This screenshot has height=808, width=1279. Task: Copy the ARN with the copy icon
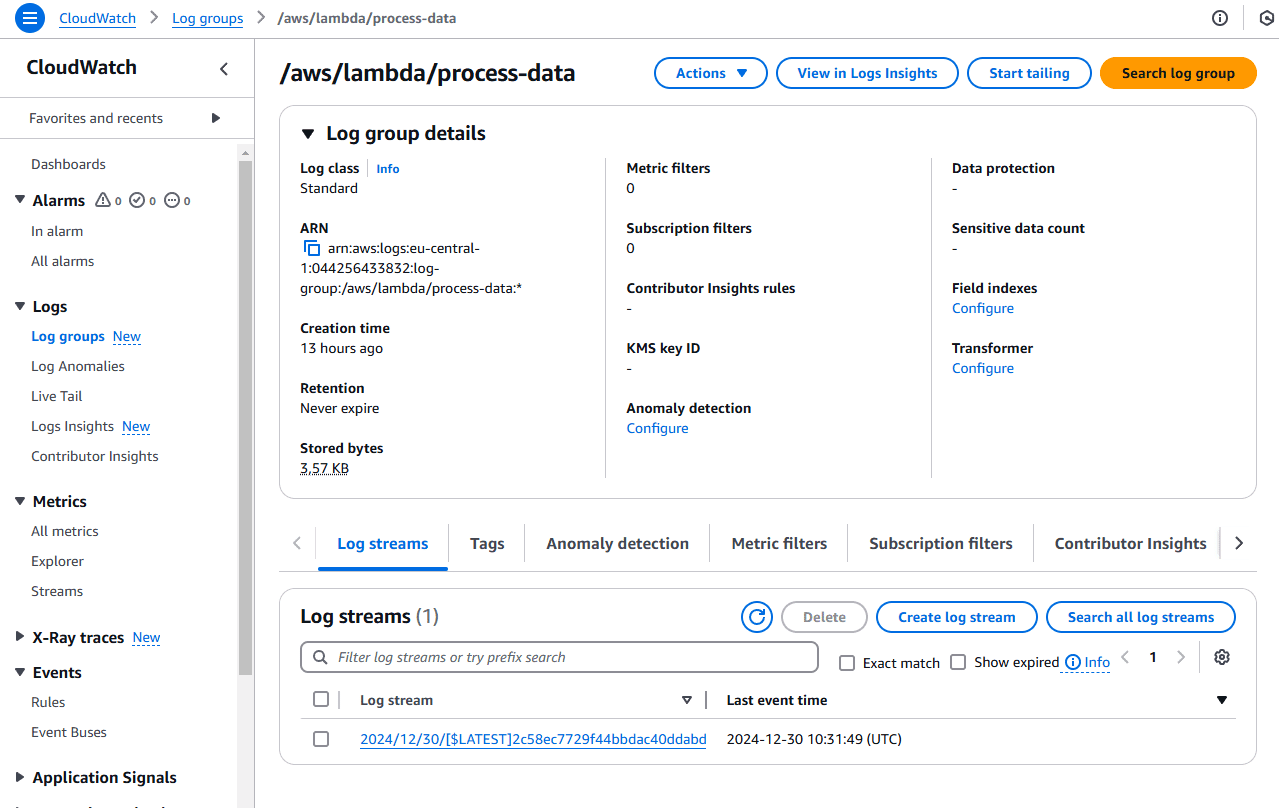(312, 248)
